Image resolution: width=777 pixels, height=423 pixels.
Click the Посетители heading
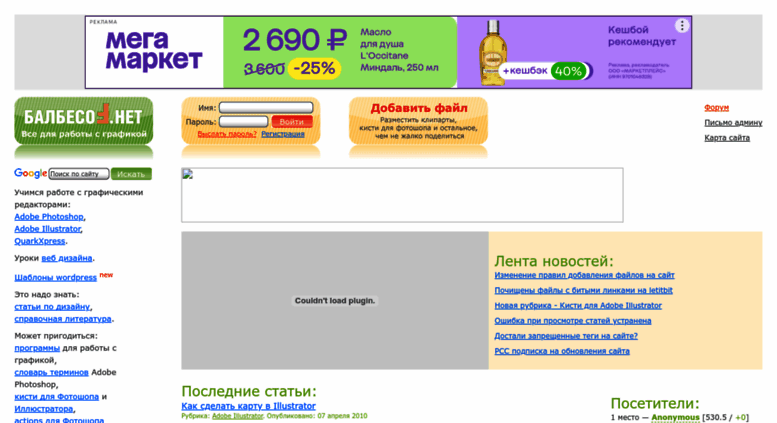[x=655, y=403]
